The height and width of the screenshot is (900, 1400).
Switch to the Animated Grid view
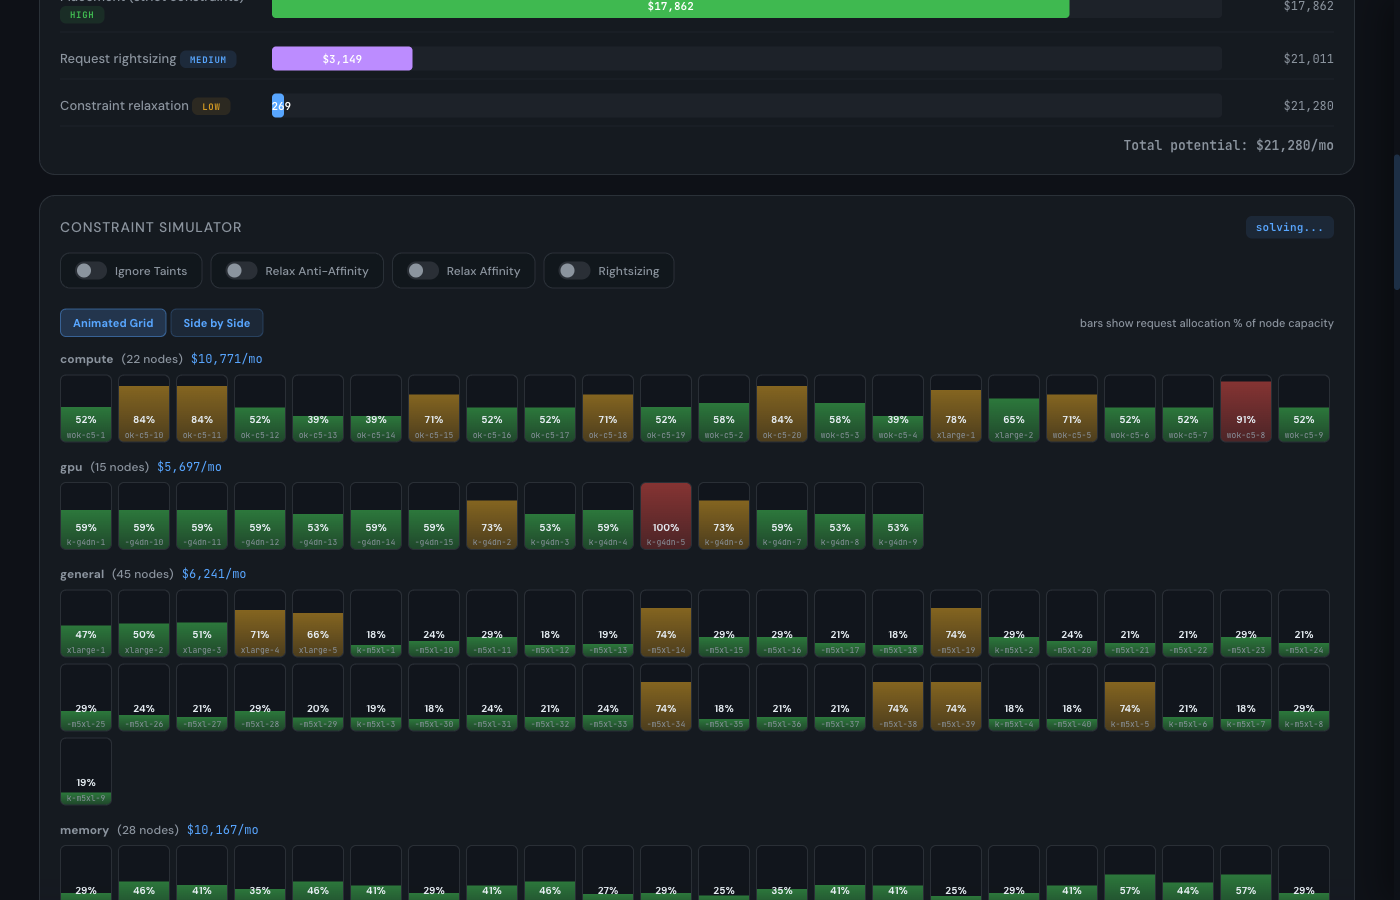point(113,323)
